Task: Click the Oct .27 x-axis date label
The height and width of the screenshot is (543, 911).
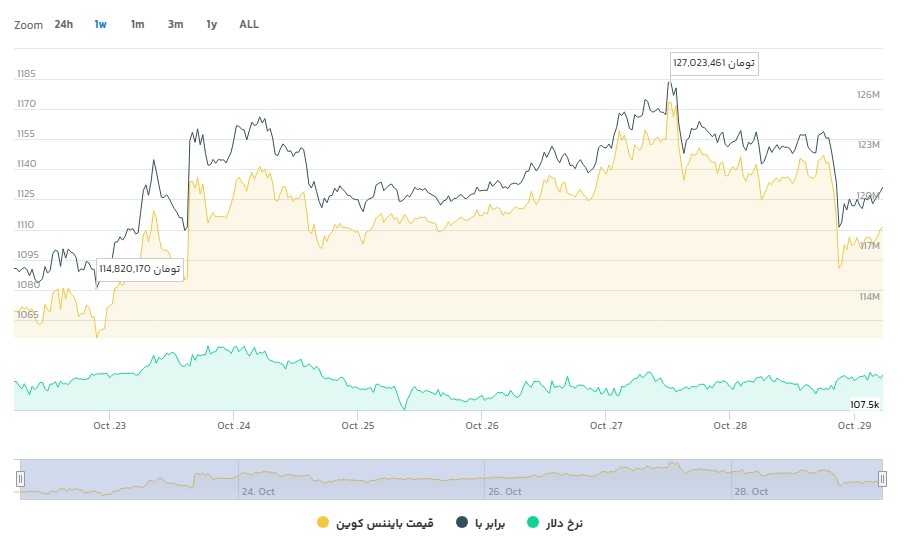Action: [606, 426]
